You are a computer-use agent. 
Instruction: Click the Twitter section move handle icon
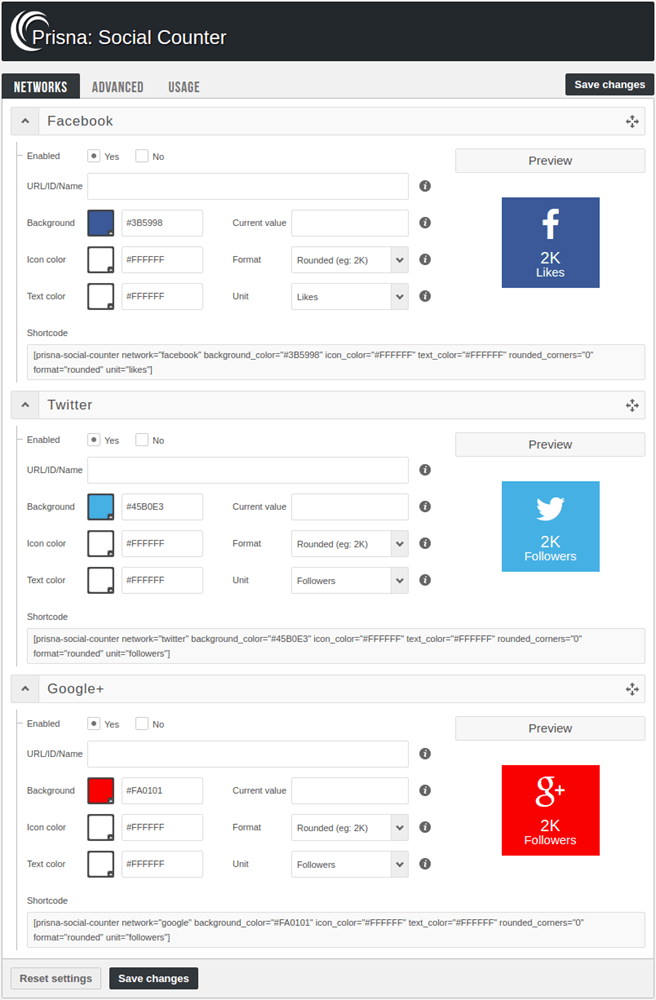[632, 405]
